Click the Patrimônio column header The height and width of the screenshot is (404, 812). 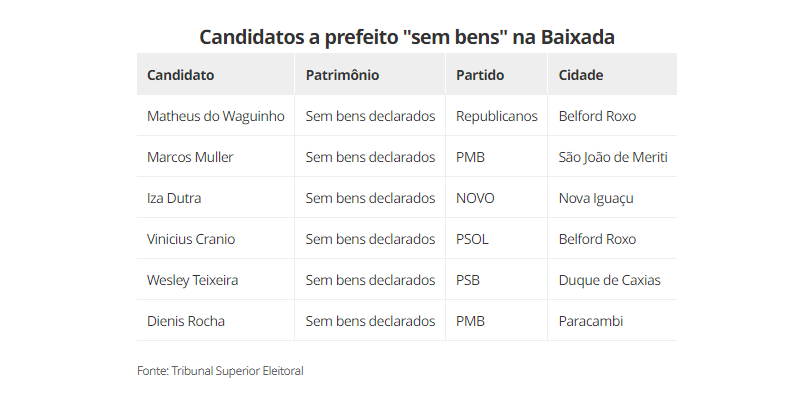pos(342,75)
